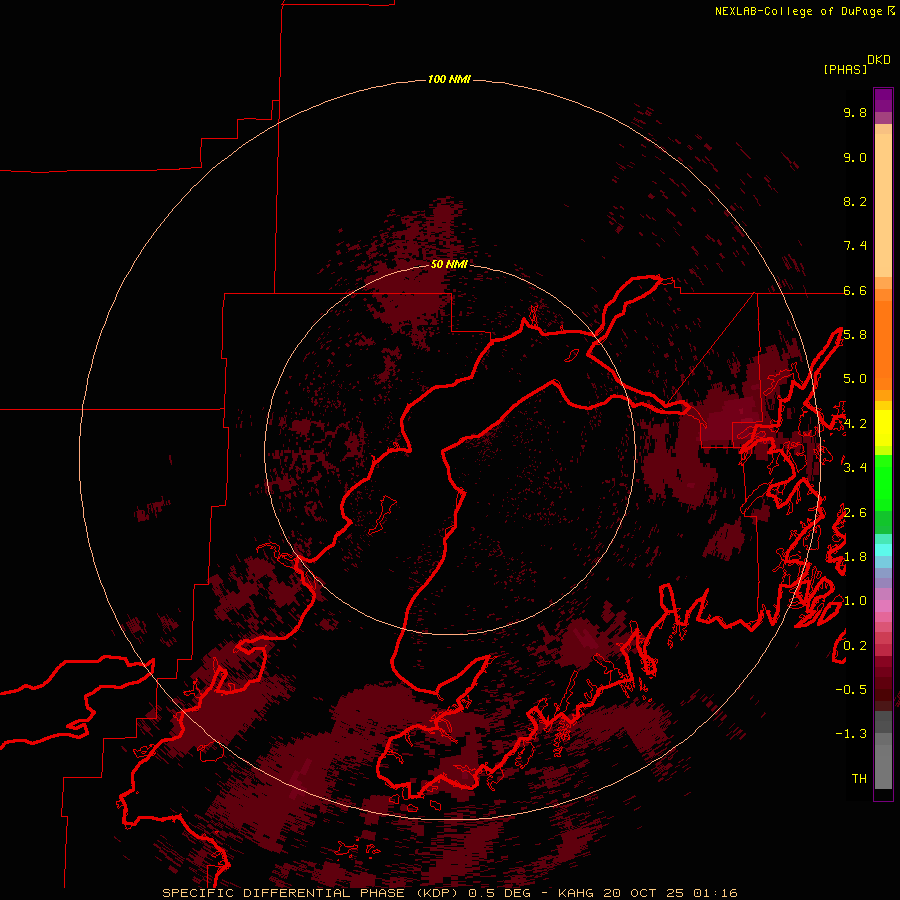The image size is (900, 900).
Task: Click the NEXLAB-College of DuPage label
Action: pyautogui.click(x=798, y=11)
